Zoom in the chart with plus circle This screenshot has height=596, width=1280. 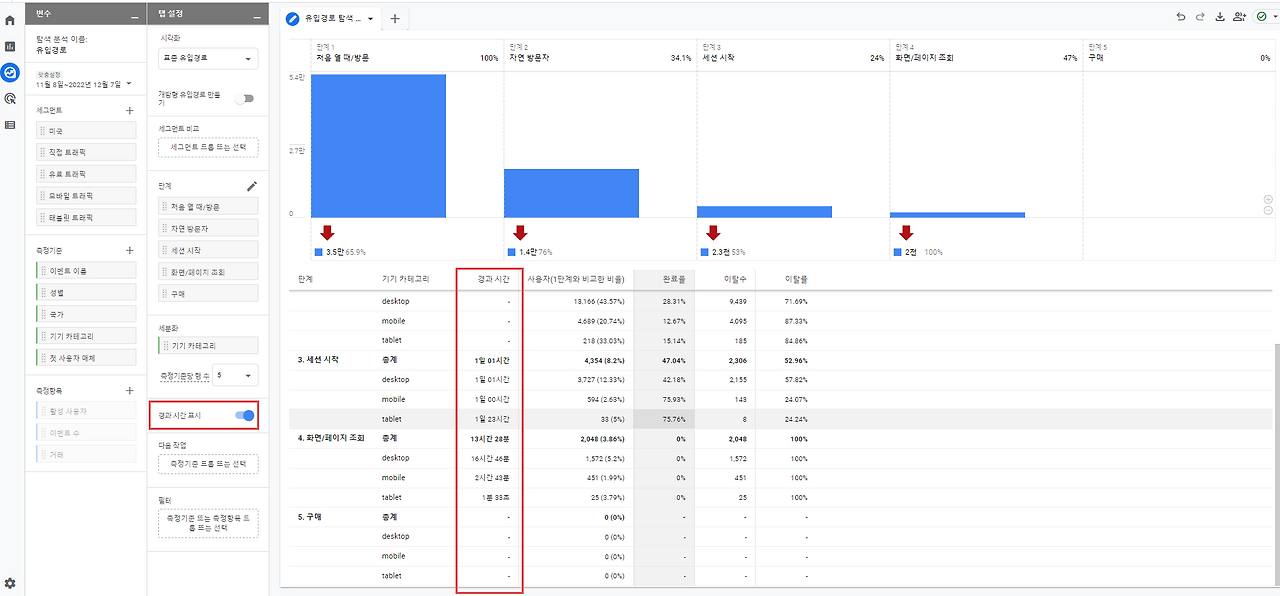click(1269, 199)
